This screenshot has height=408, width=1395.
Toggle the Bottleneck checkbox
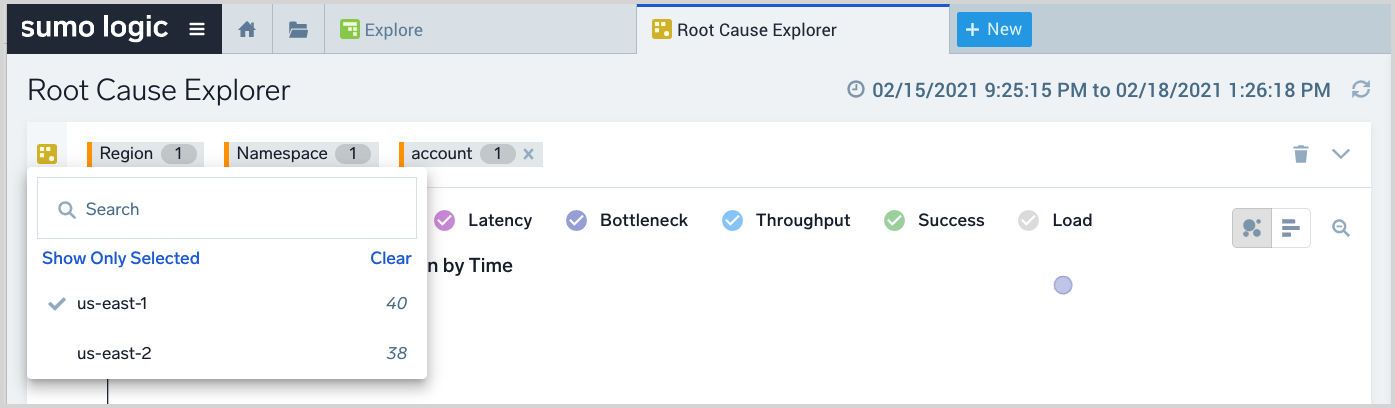click(576, 220)
